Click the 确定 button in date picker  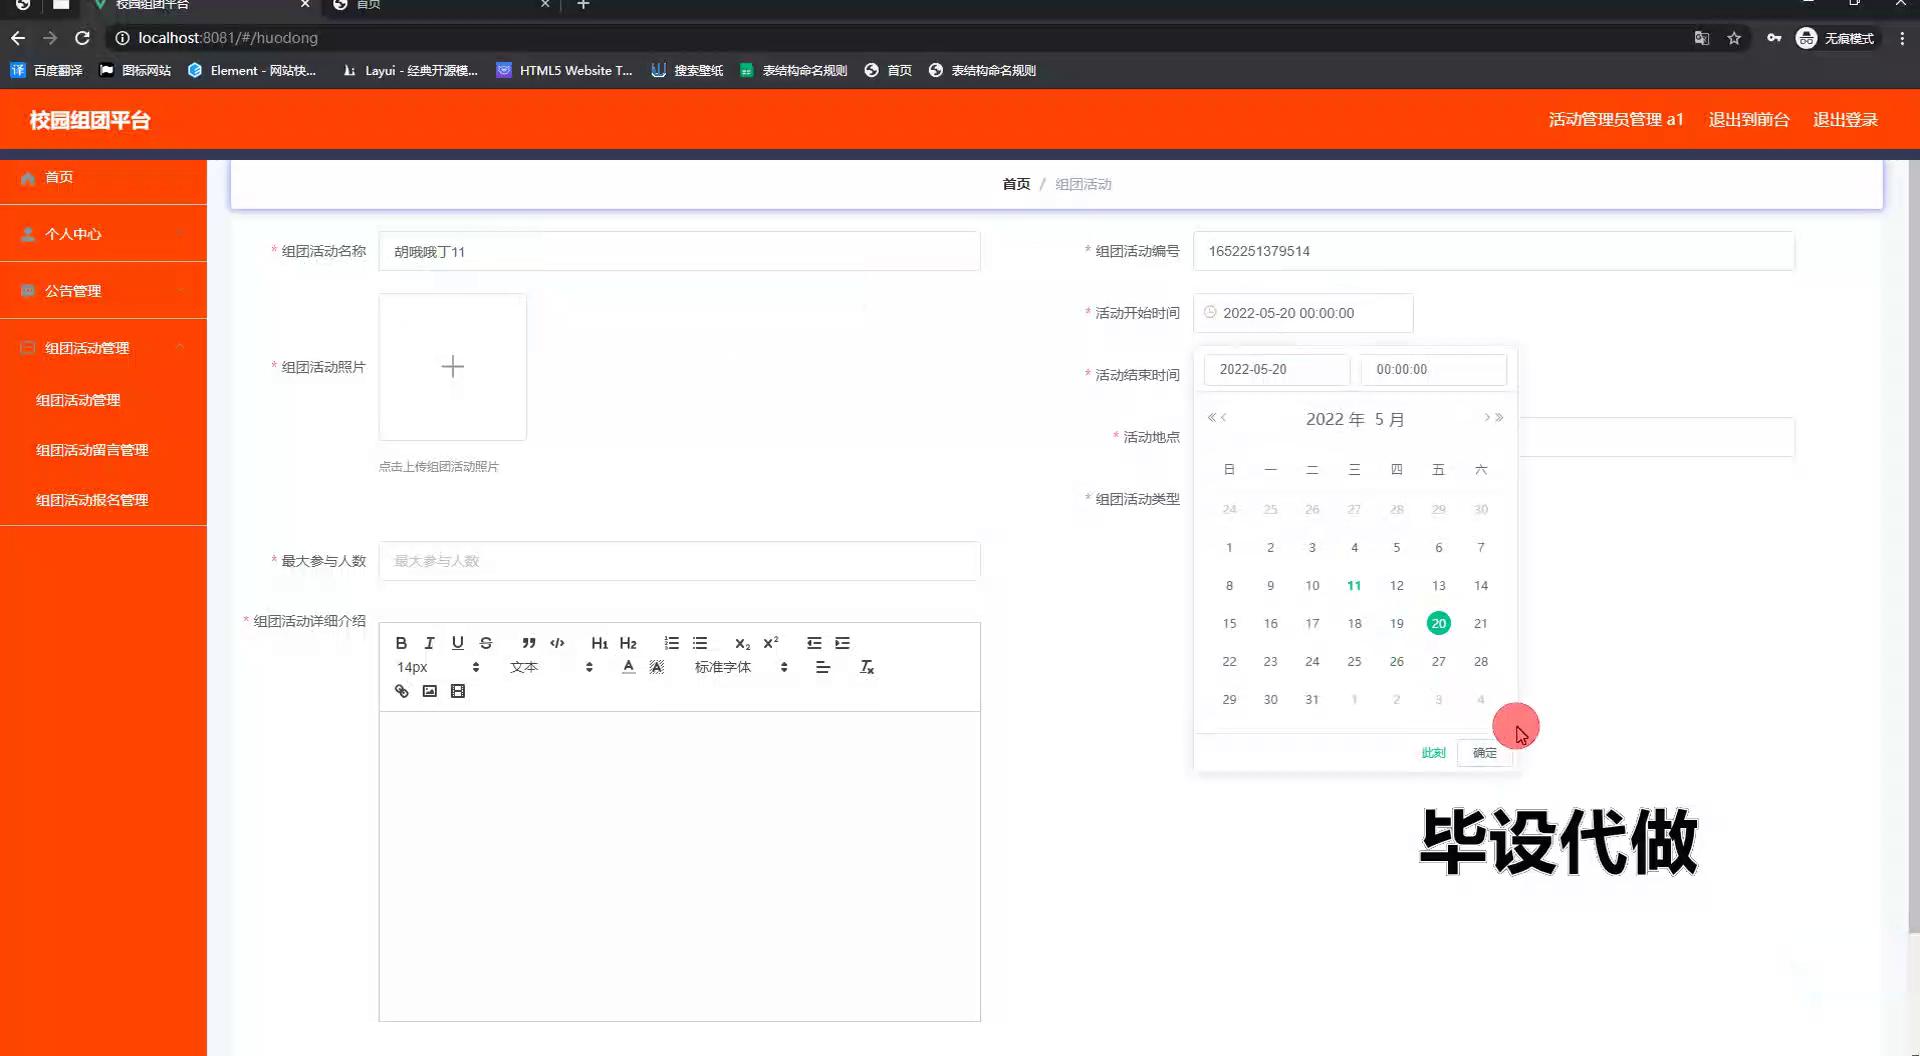1484,753
